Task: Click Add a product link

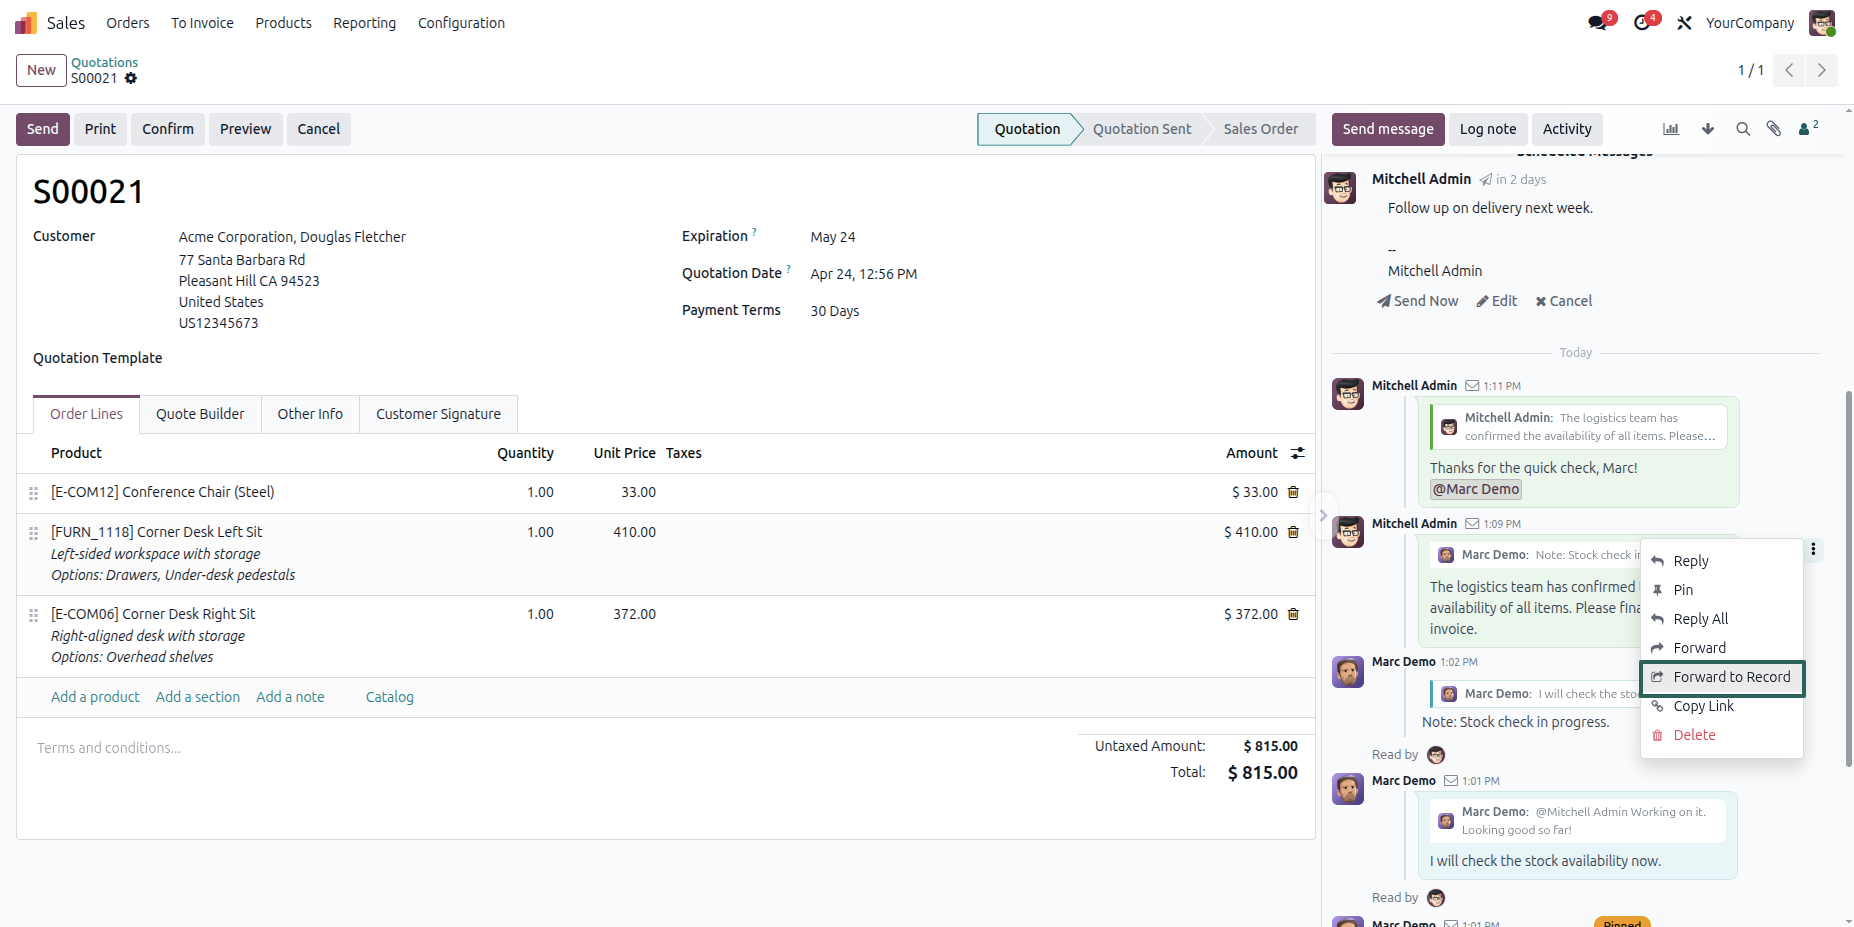Action: [x=95, y=697]
